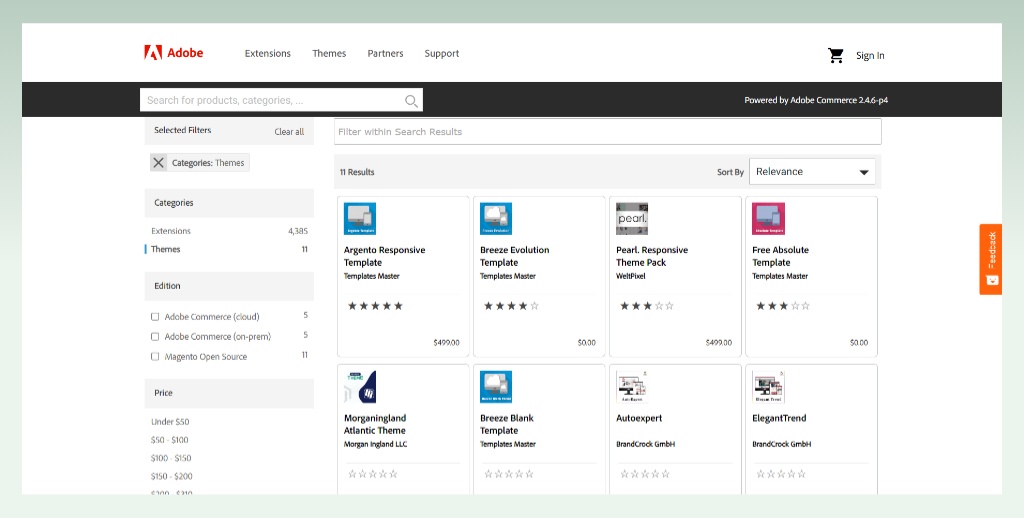Click Filter within Search Results field
1024x518 pixels.
(x=607, y=131)
